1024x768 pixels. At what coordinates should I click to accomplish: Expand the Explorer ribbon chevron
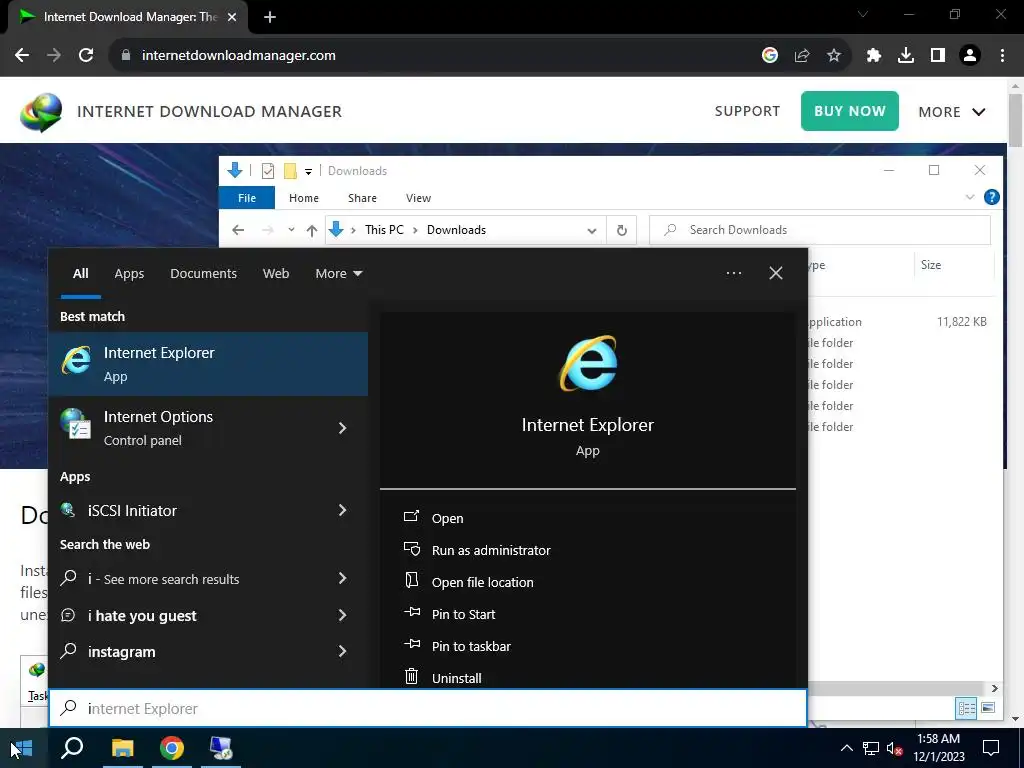[970, 197]
